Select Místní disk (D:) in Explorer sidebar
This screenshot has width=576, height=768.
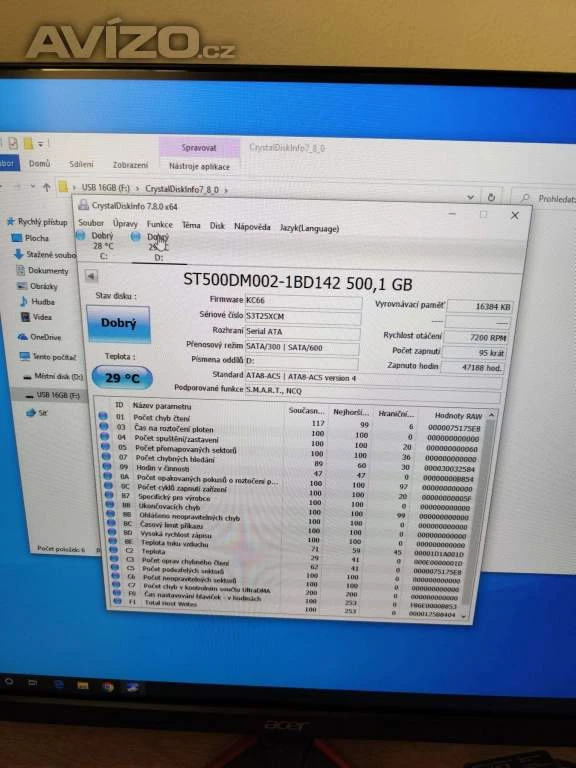point(53,376)
